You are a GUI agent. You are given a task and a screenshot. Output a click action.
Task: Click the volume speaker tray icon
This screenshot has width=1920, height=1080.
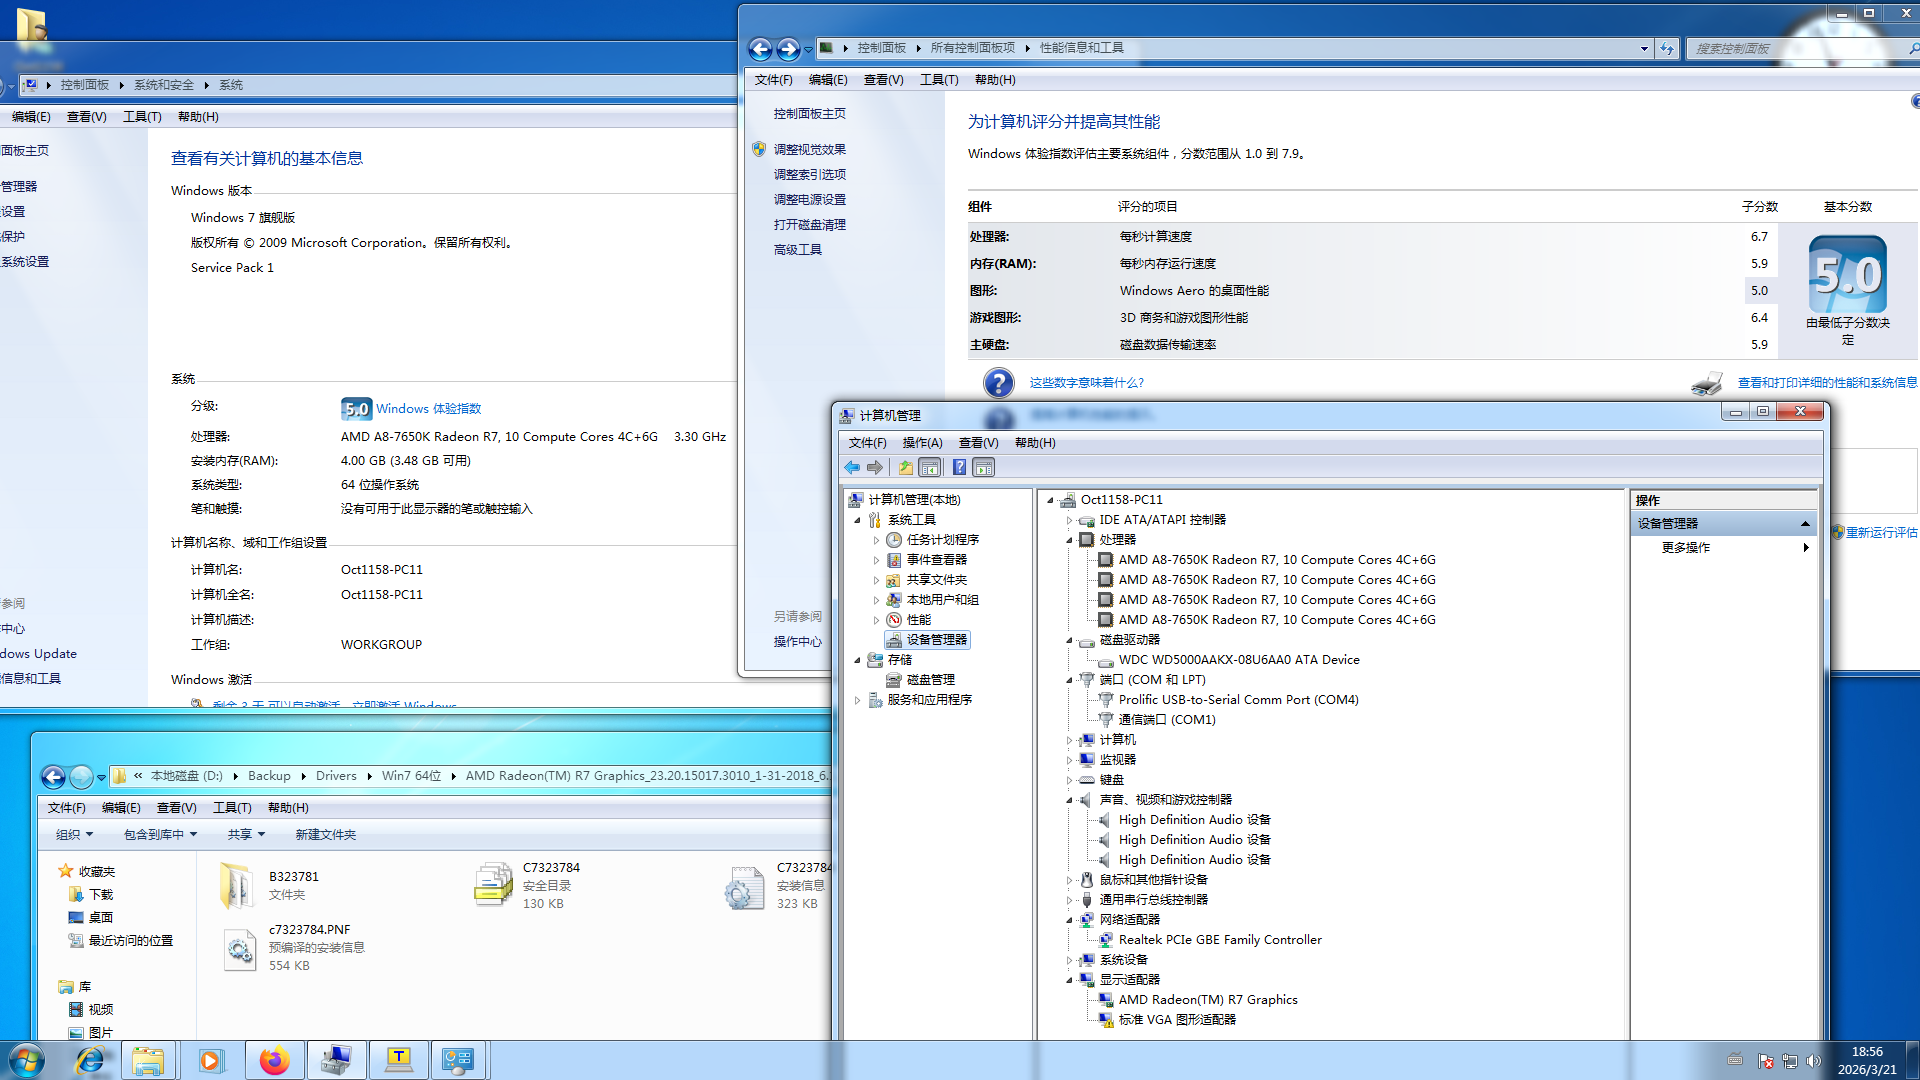click(1814, 1060)
